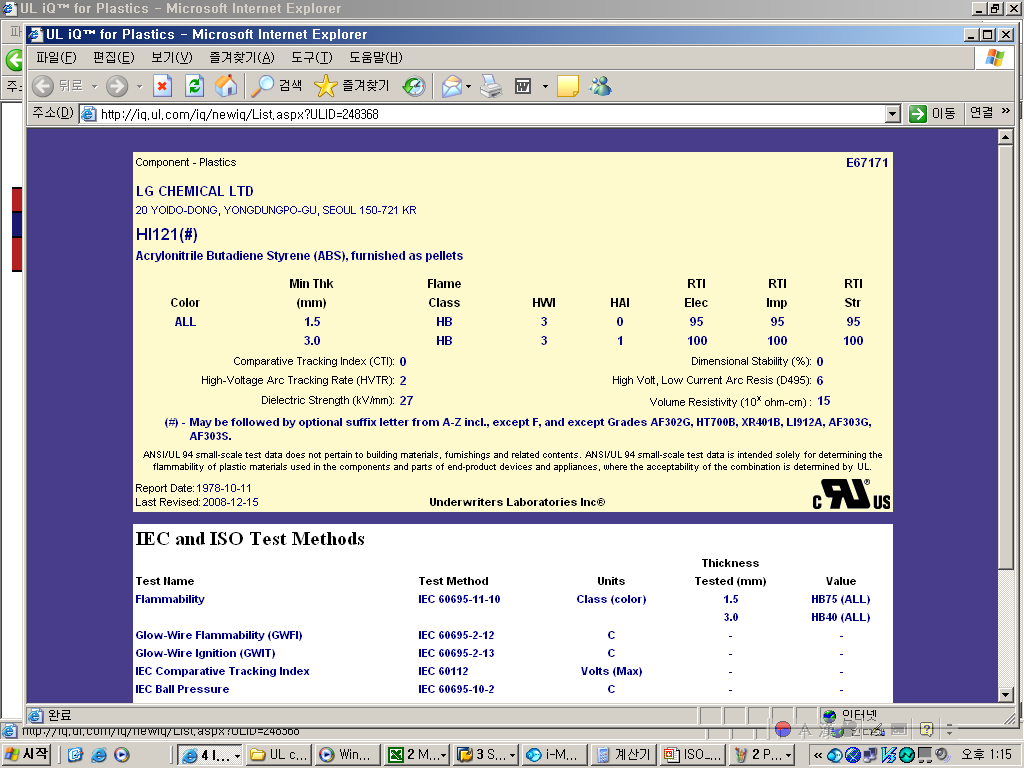This screenshot has width=1024, height=768.
Task: Open the 보기(V) menu
Action: click(x=172, y=57)
